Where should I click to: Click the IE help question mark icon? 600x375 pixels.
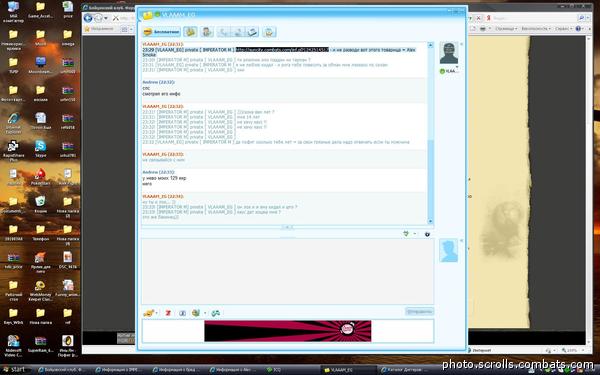[x=579, y=29]
